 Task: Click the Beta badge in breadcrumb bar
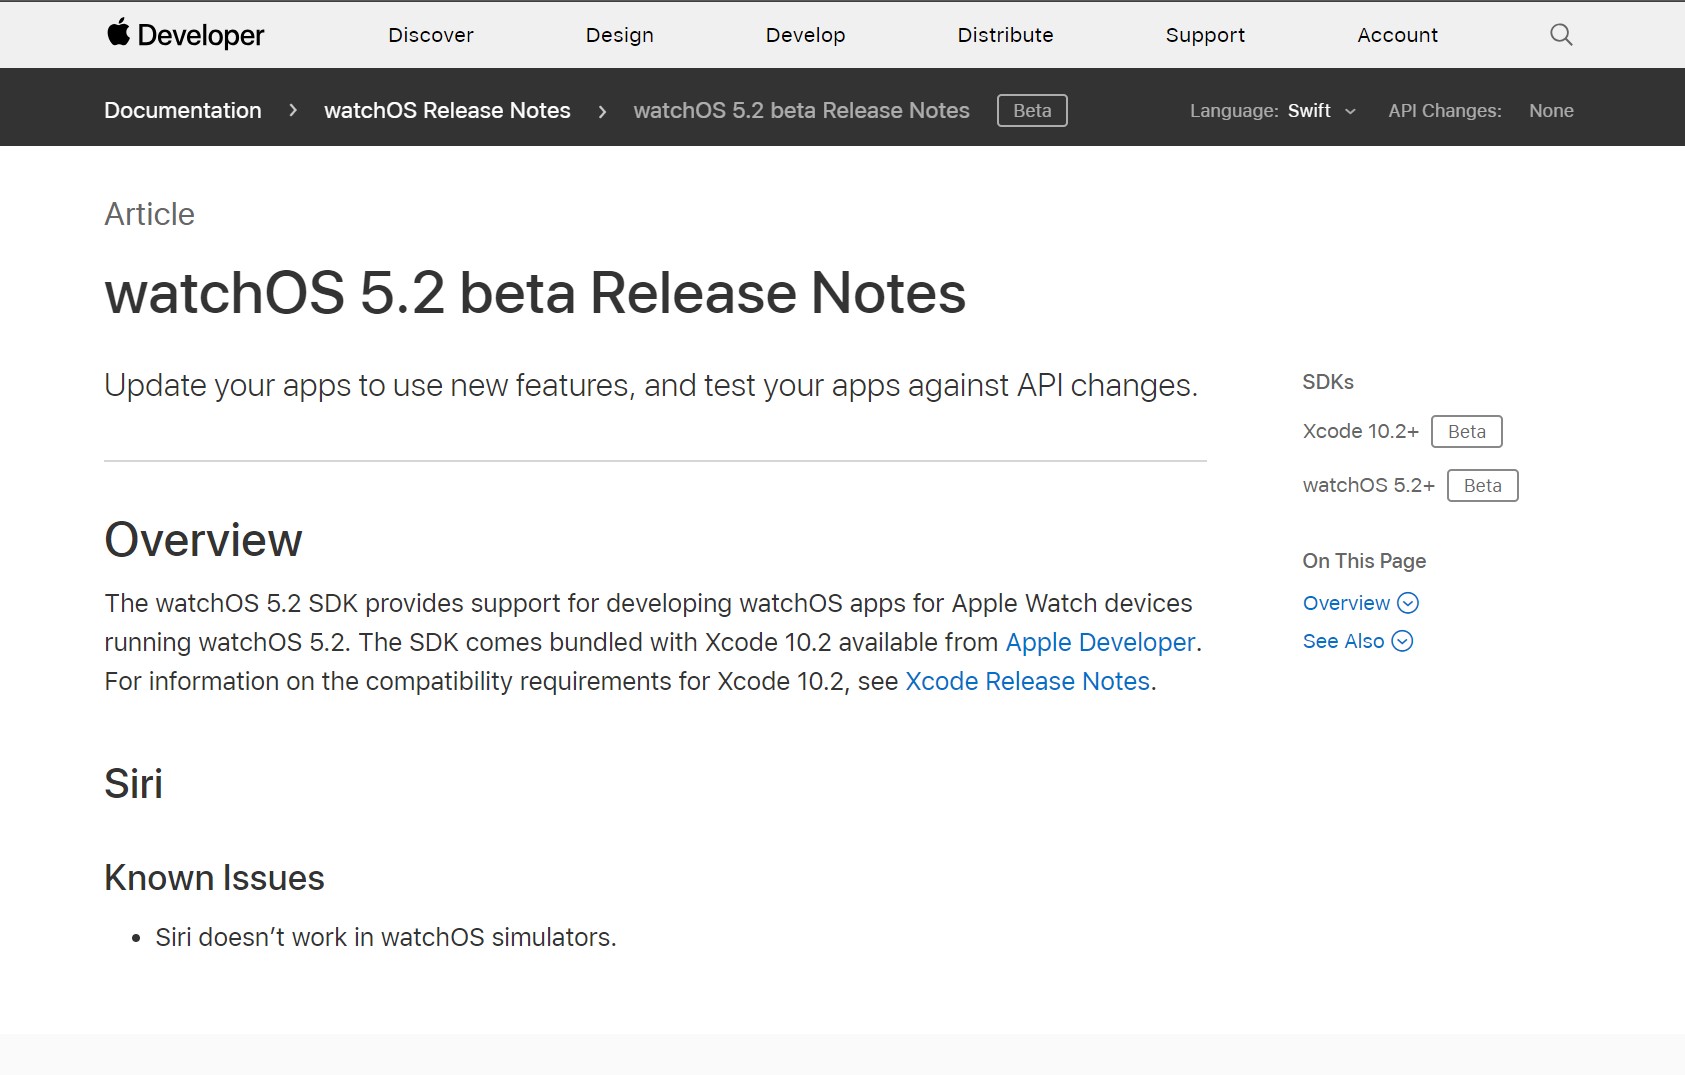[x=1032, y=110]
